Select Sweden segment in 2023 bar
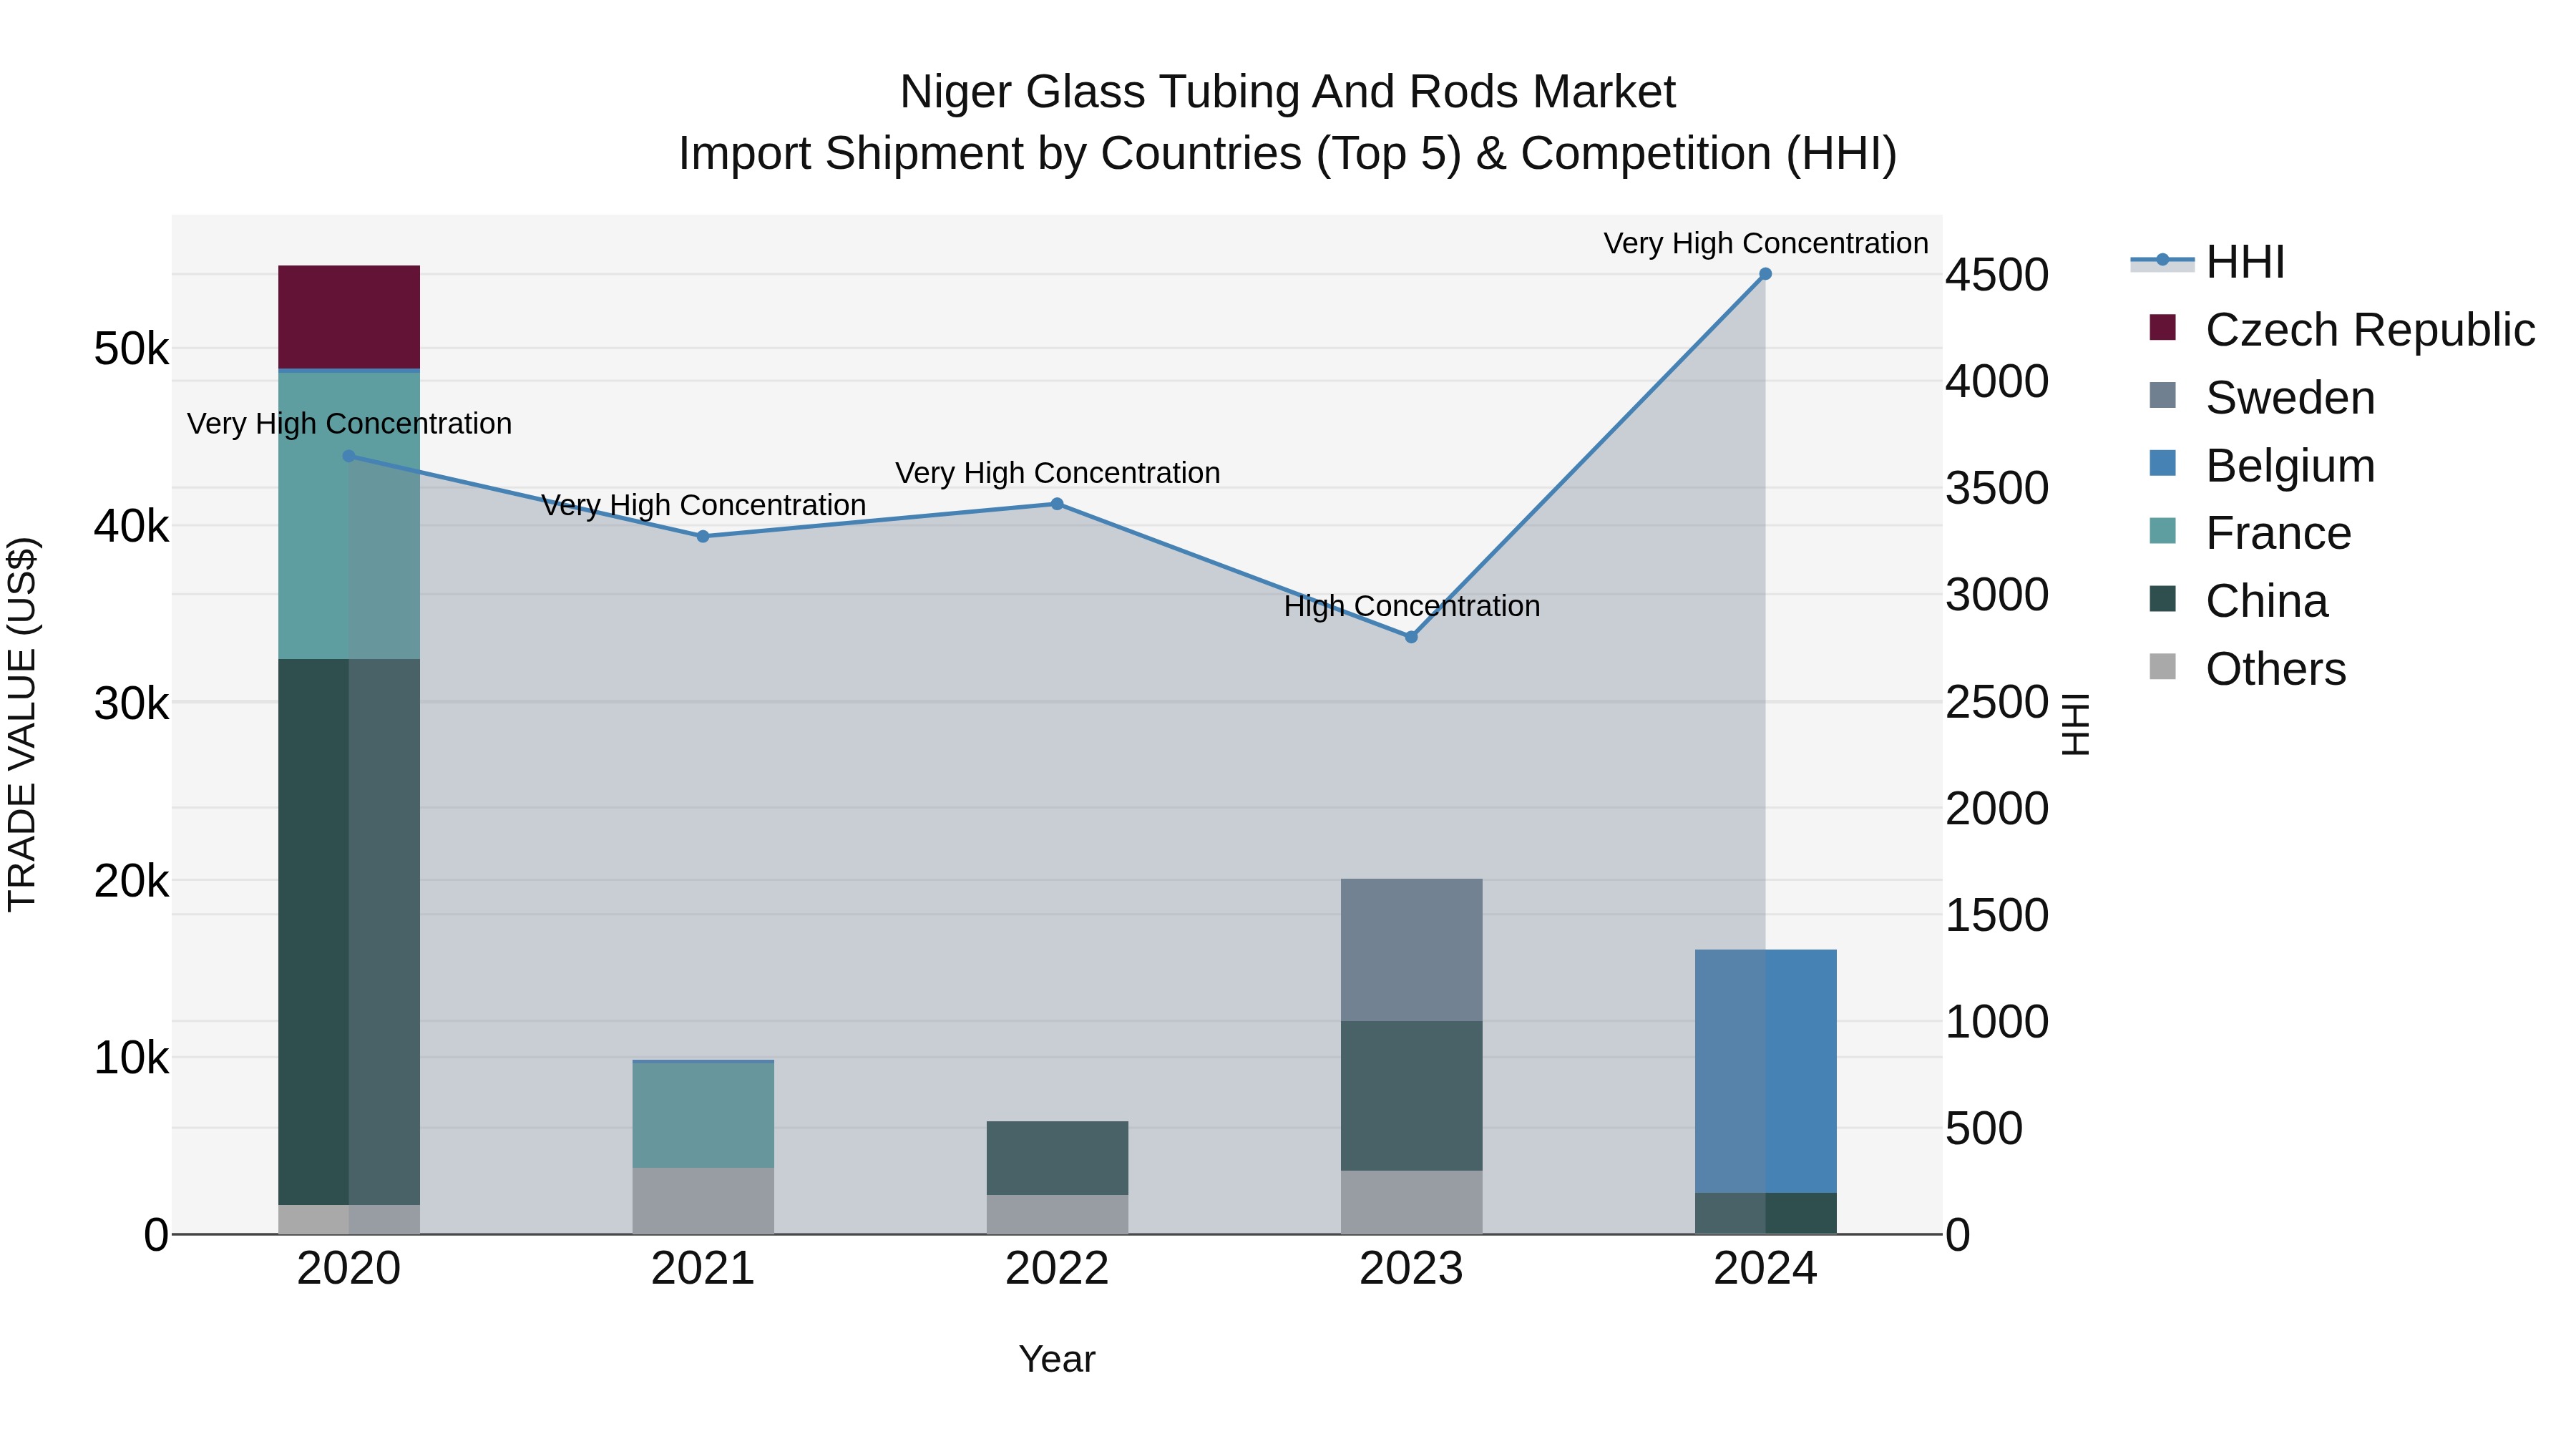 point(1411,950)
